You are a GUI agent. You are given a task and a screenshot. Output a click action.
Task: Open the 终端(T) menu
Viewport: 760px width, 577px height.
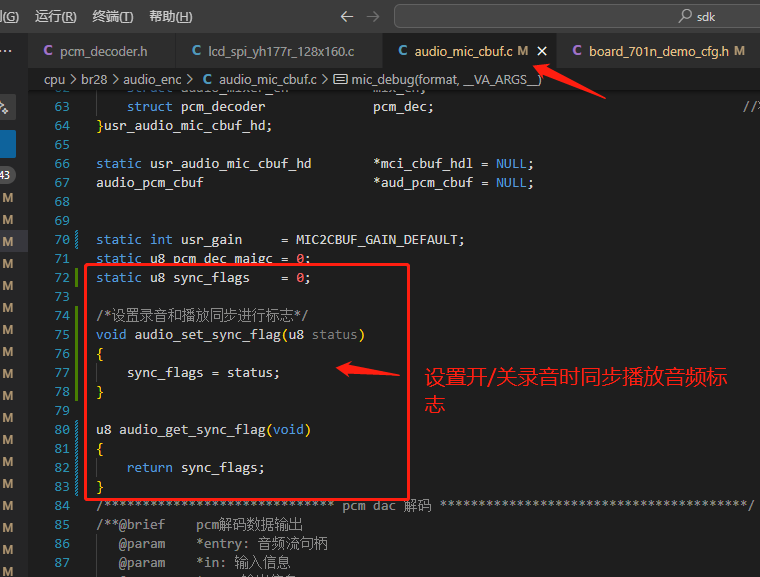[112, 16]
